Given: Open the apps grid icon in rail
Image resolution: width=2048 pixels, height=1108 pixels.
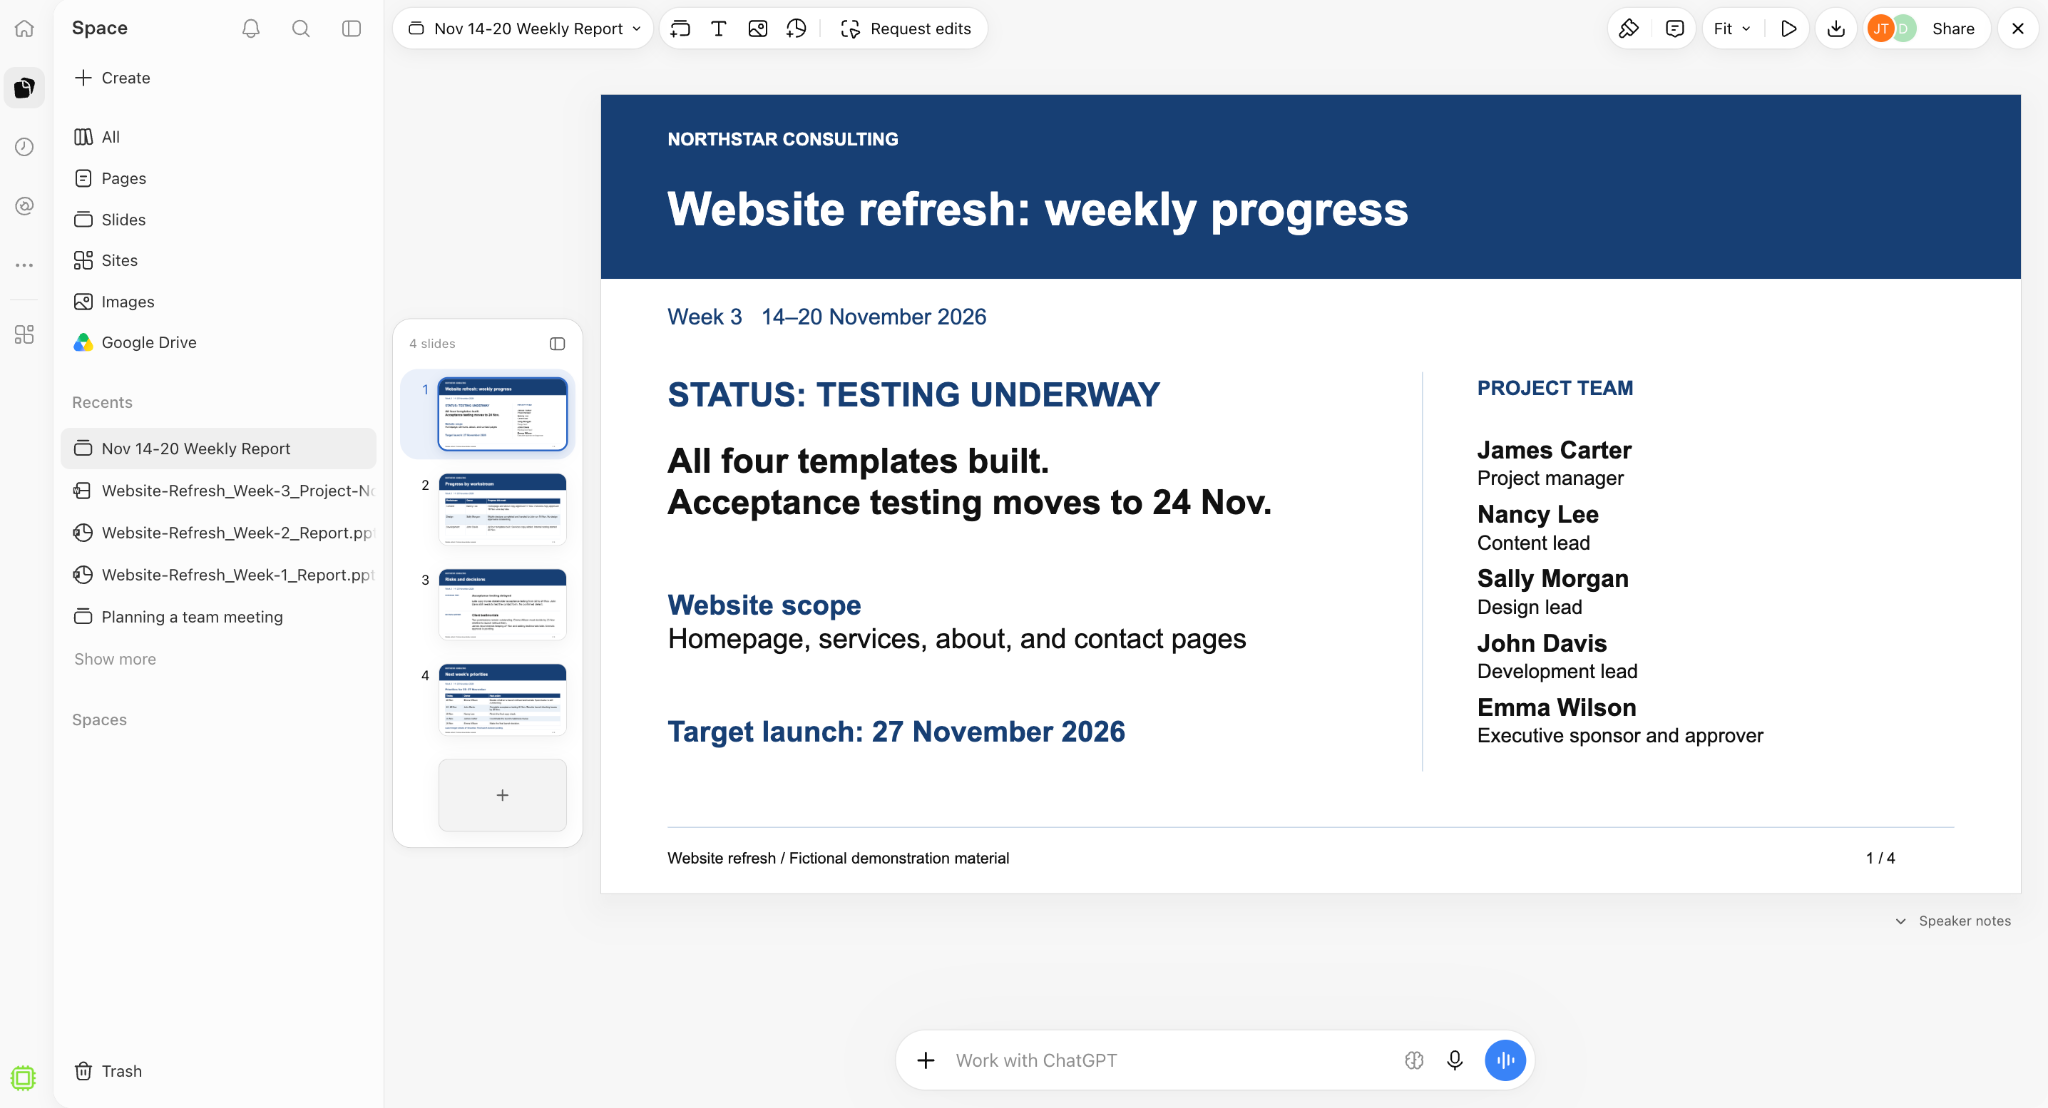Looking at the screenshot, I should pyautogui.click(x=25, y=334).
